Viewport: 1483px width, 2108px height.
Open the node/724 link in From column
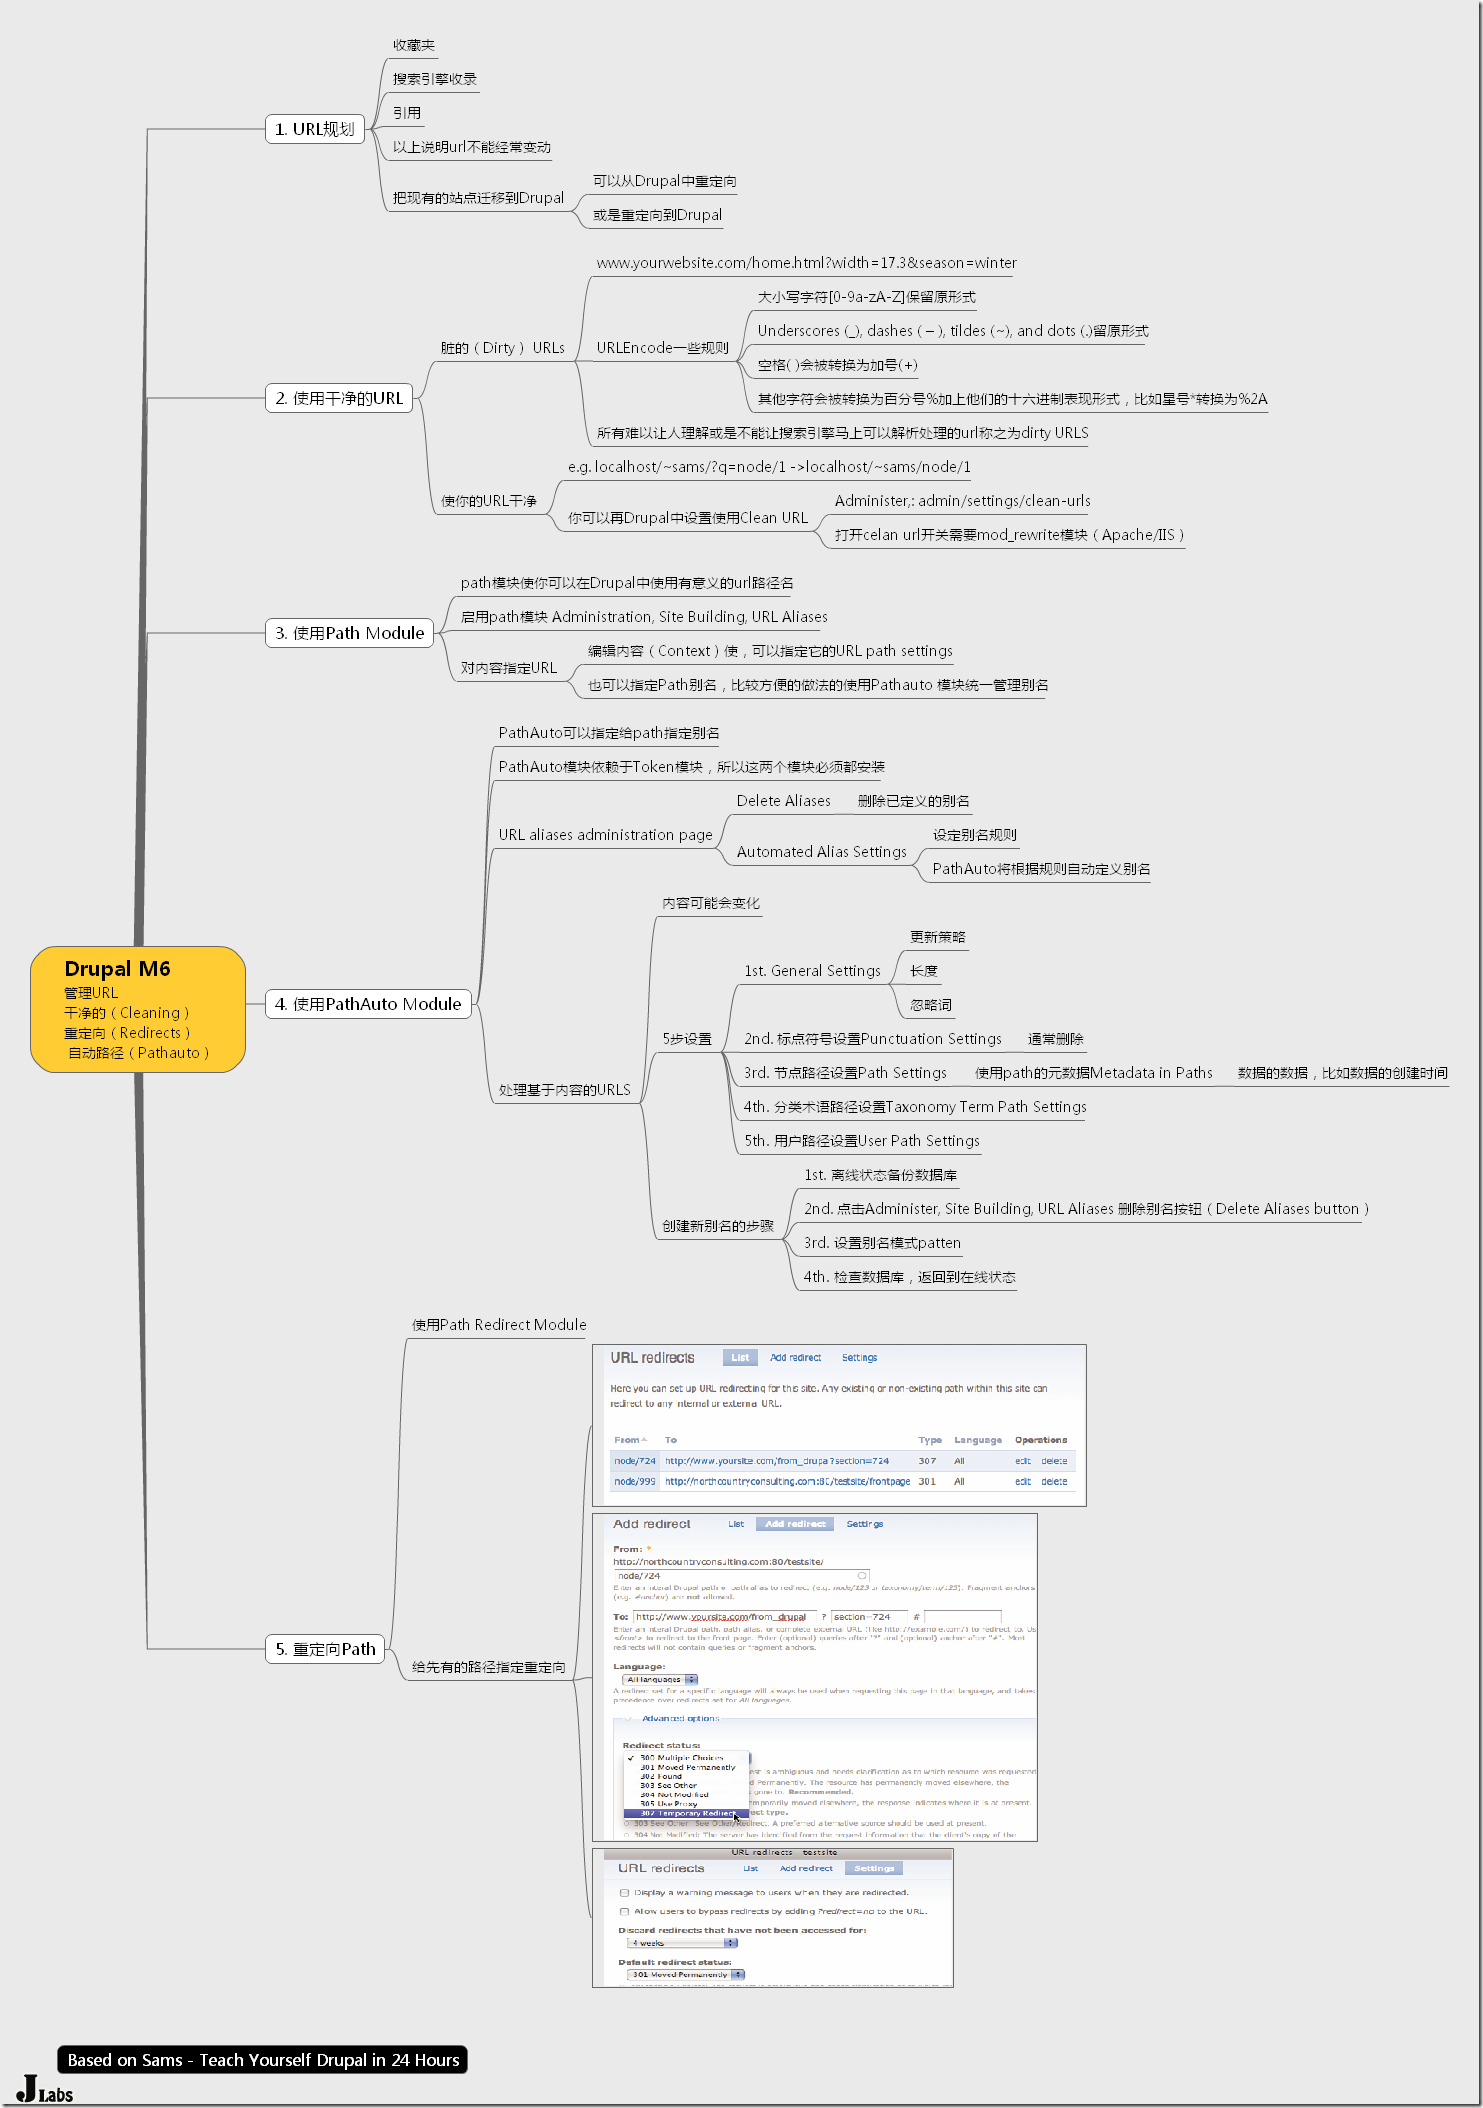[x=635, y=1461]
